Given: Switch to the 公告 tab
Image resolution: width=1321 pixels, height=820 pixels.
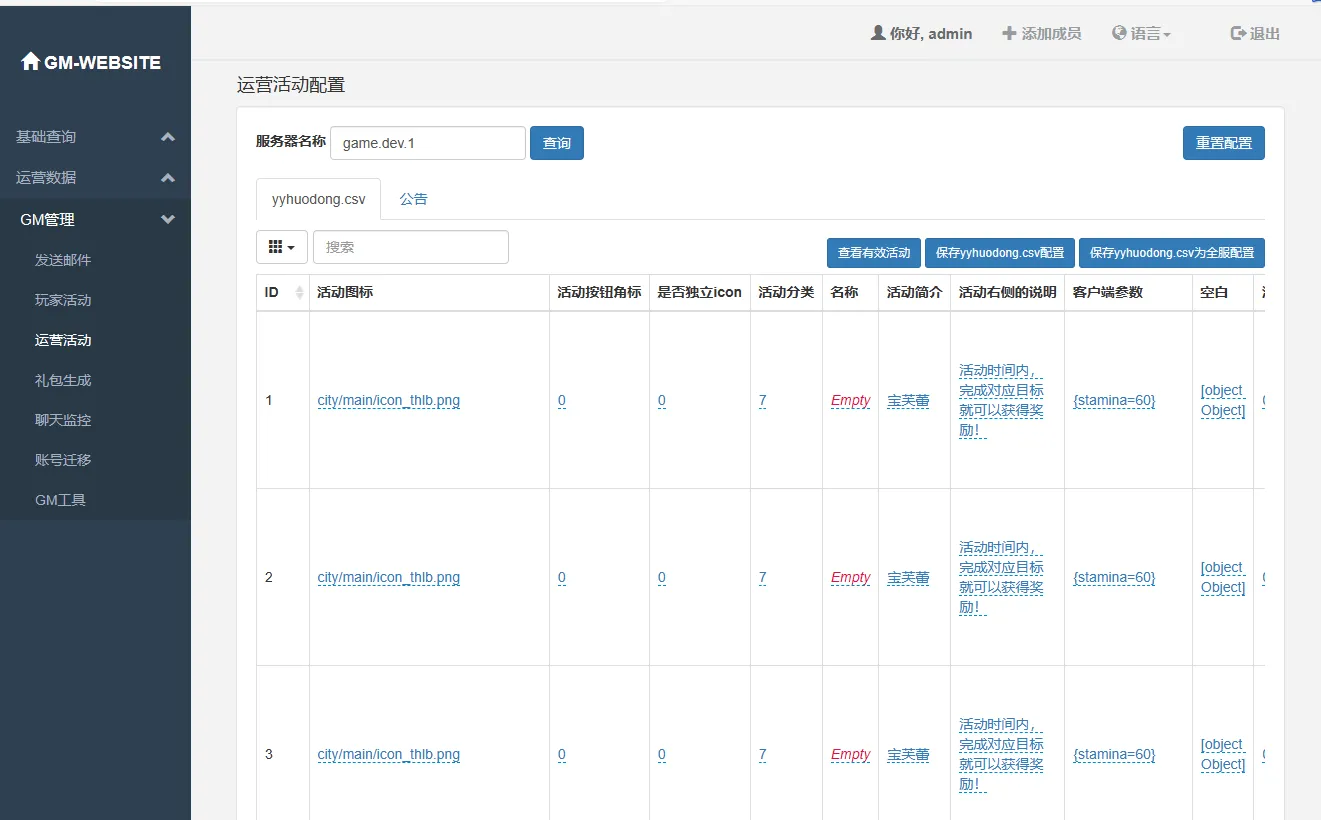Looking at the screenshot, I should (x=413, y=199).
